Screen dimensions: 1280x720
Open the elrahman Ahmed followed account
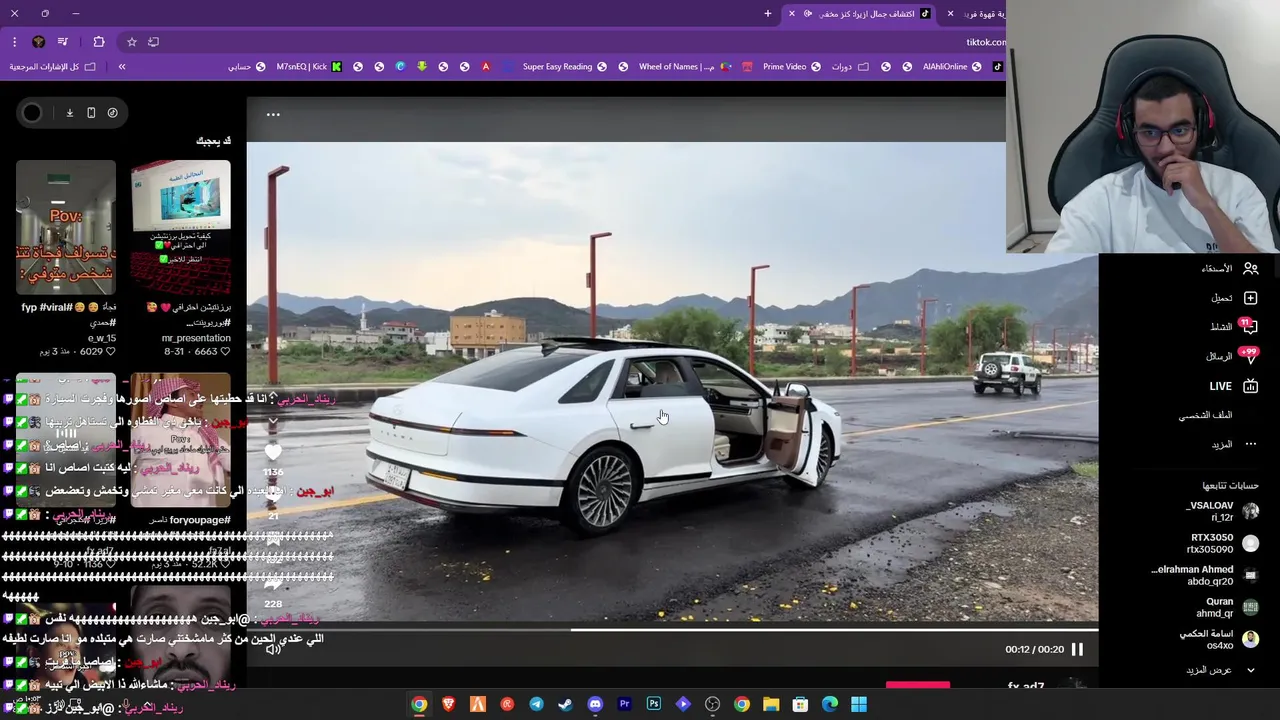tap(1204, 575)
